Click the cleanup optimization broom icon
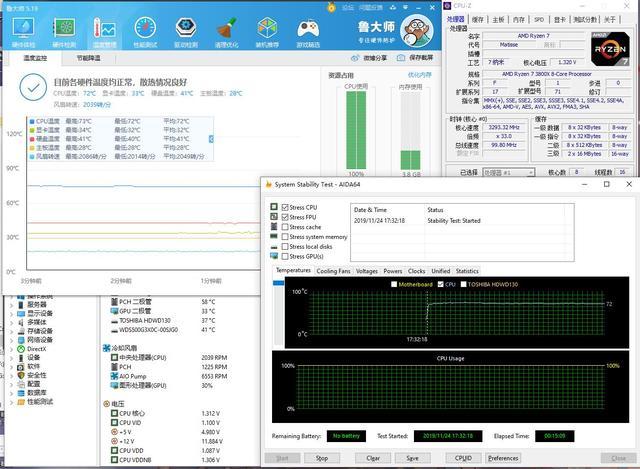Screen dimensions: 640x469 227,30
